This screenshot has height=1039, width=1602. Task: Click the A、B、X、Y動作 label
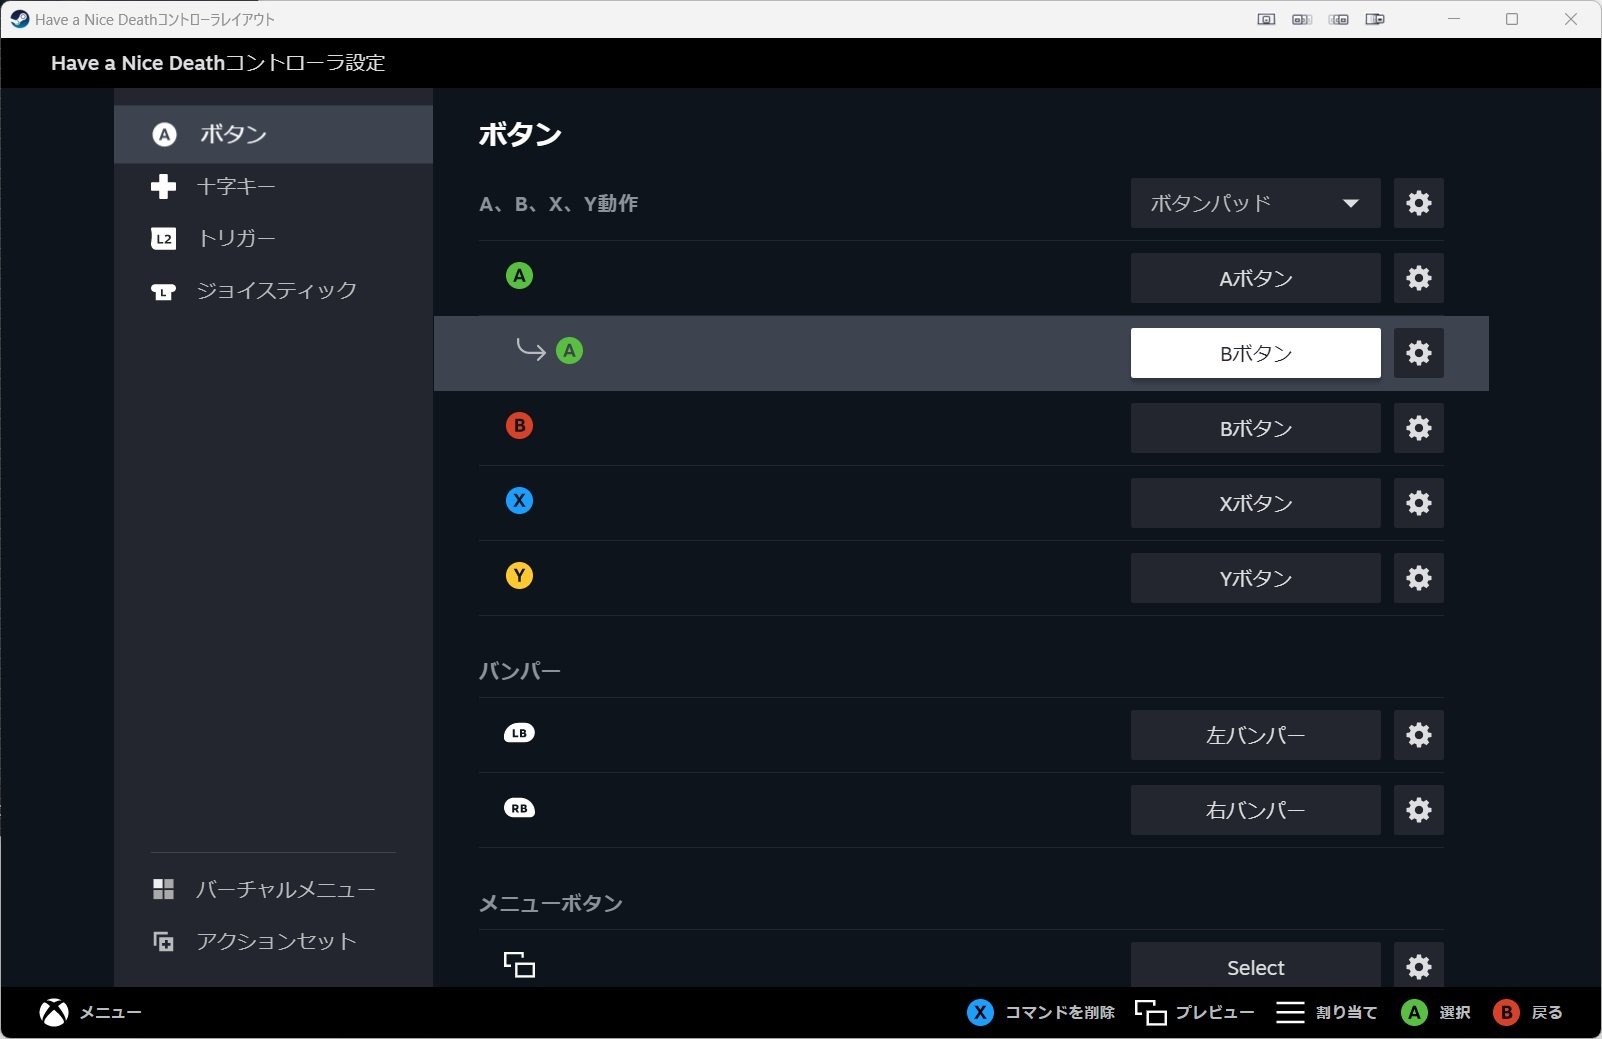tap(558, 203)
